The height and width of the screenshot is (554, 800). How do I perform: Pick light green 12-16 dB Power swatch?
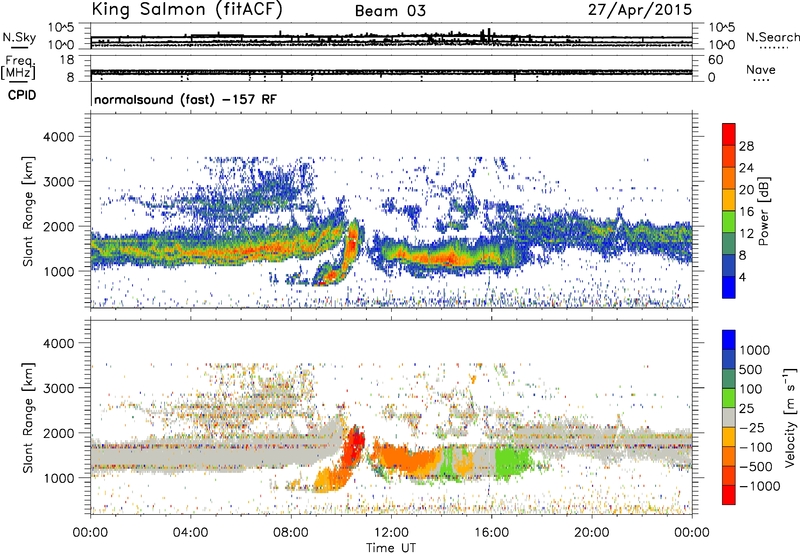[729, 222]
